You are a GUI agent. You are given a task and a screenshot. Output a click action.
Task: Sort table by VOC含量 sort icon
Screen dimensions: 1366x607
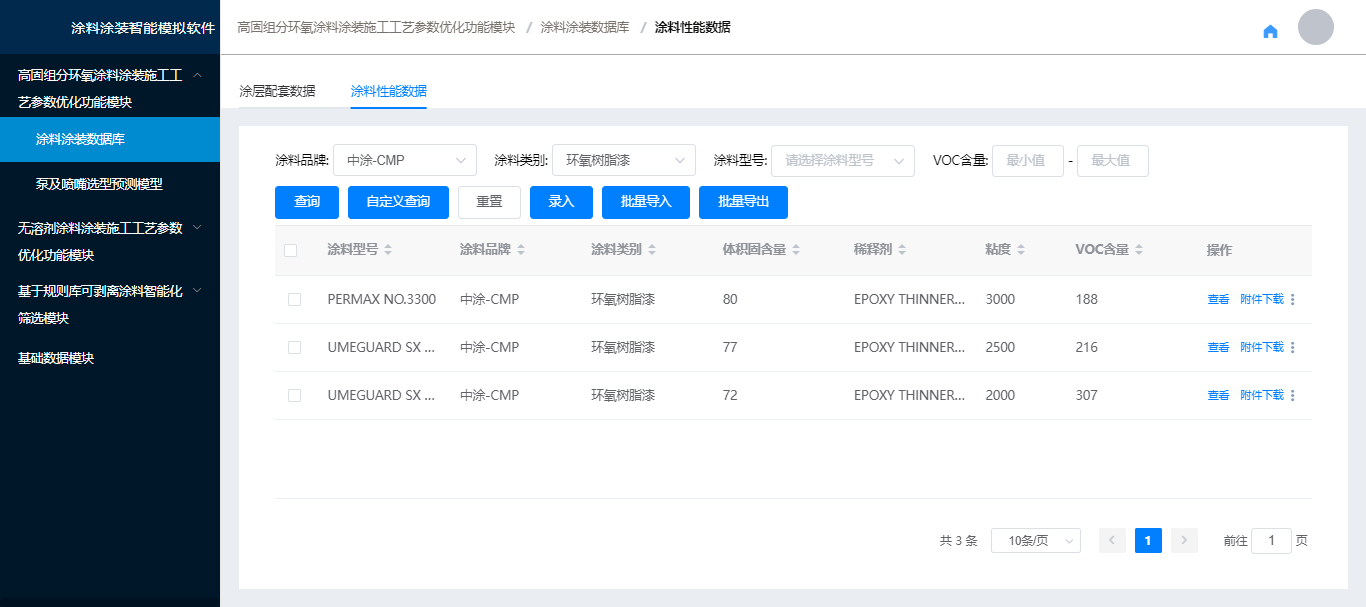1139,250
